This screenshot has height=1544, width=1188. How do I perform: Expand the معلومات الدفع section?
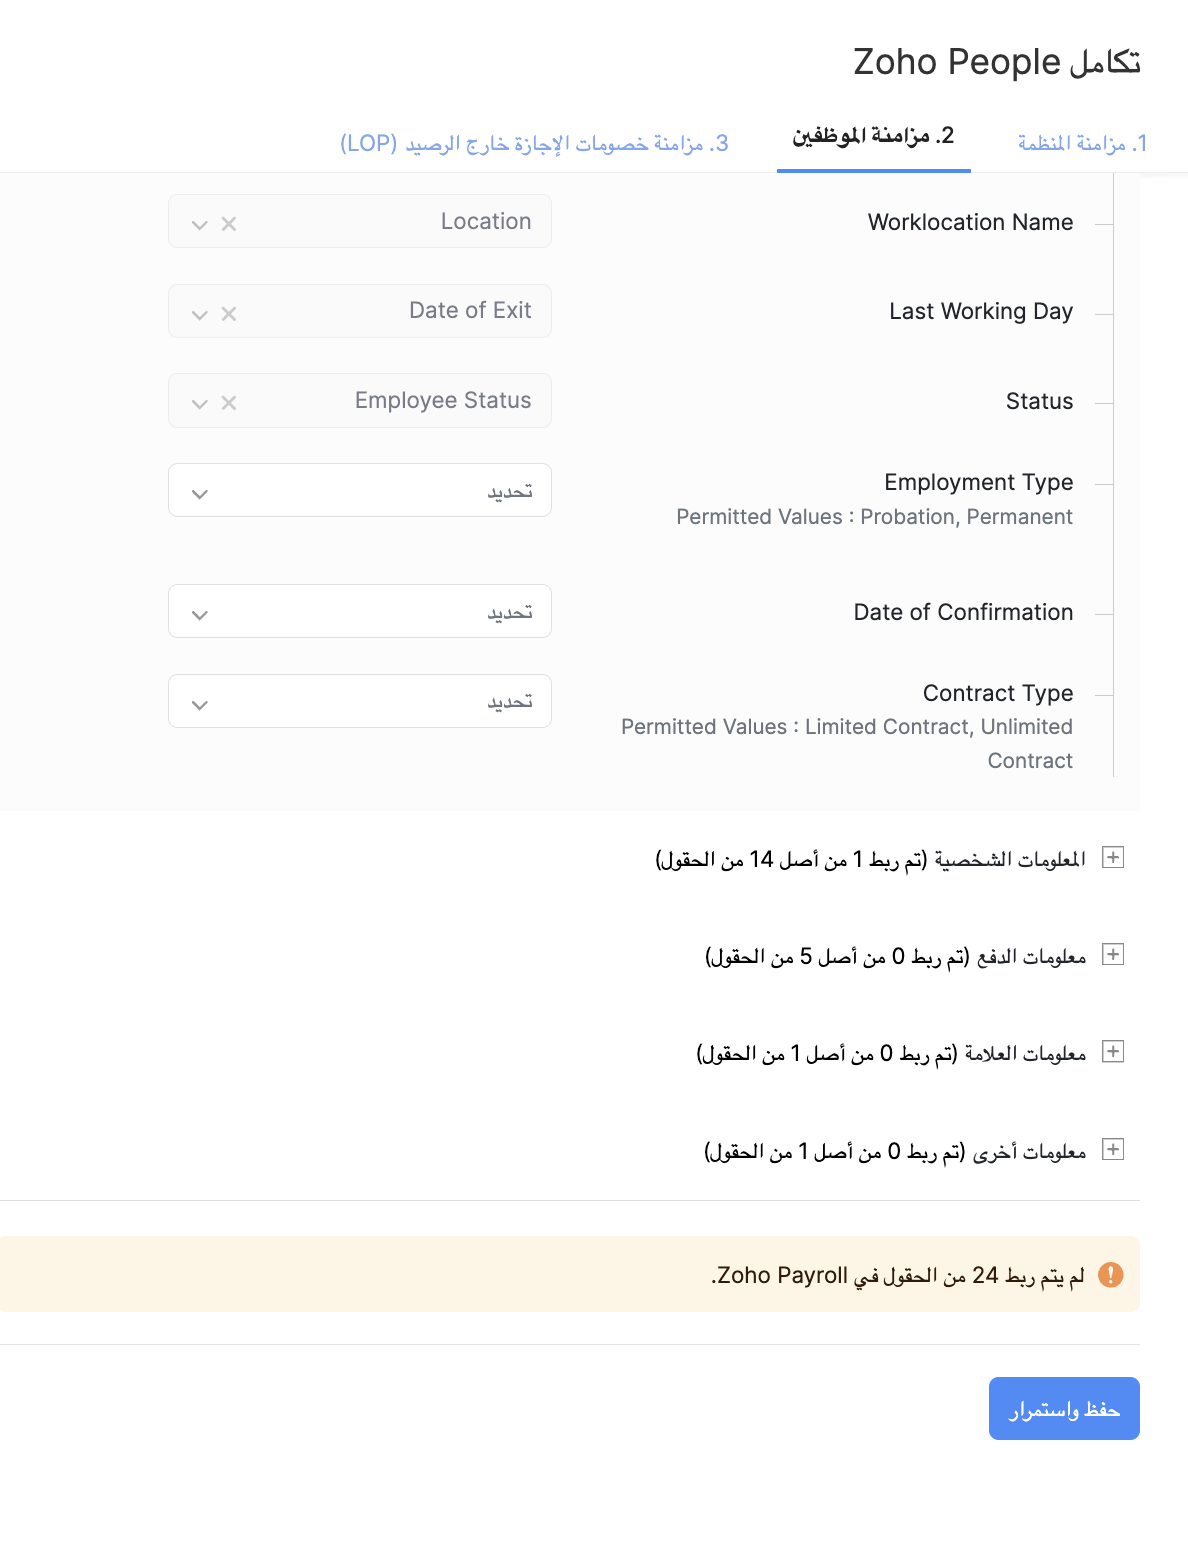pyautogui.click(x=1112, y=955)
